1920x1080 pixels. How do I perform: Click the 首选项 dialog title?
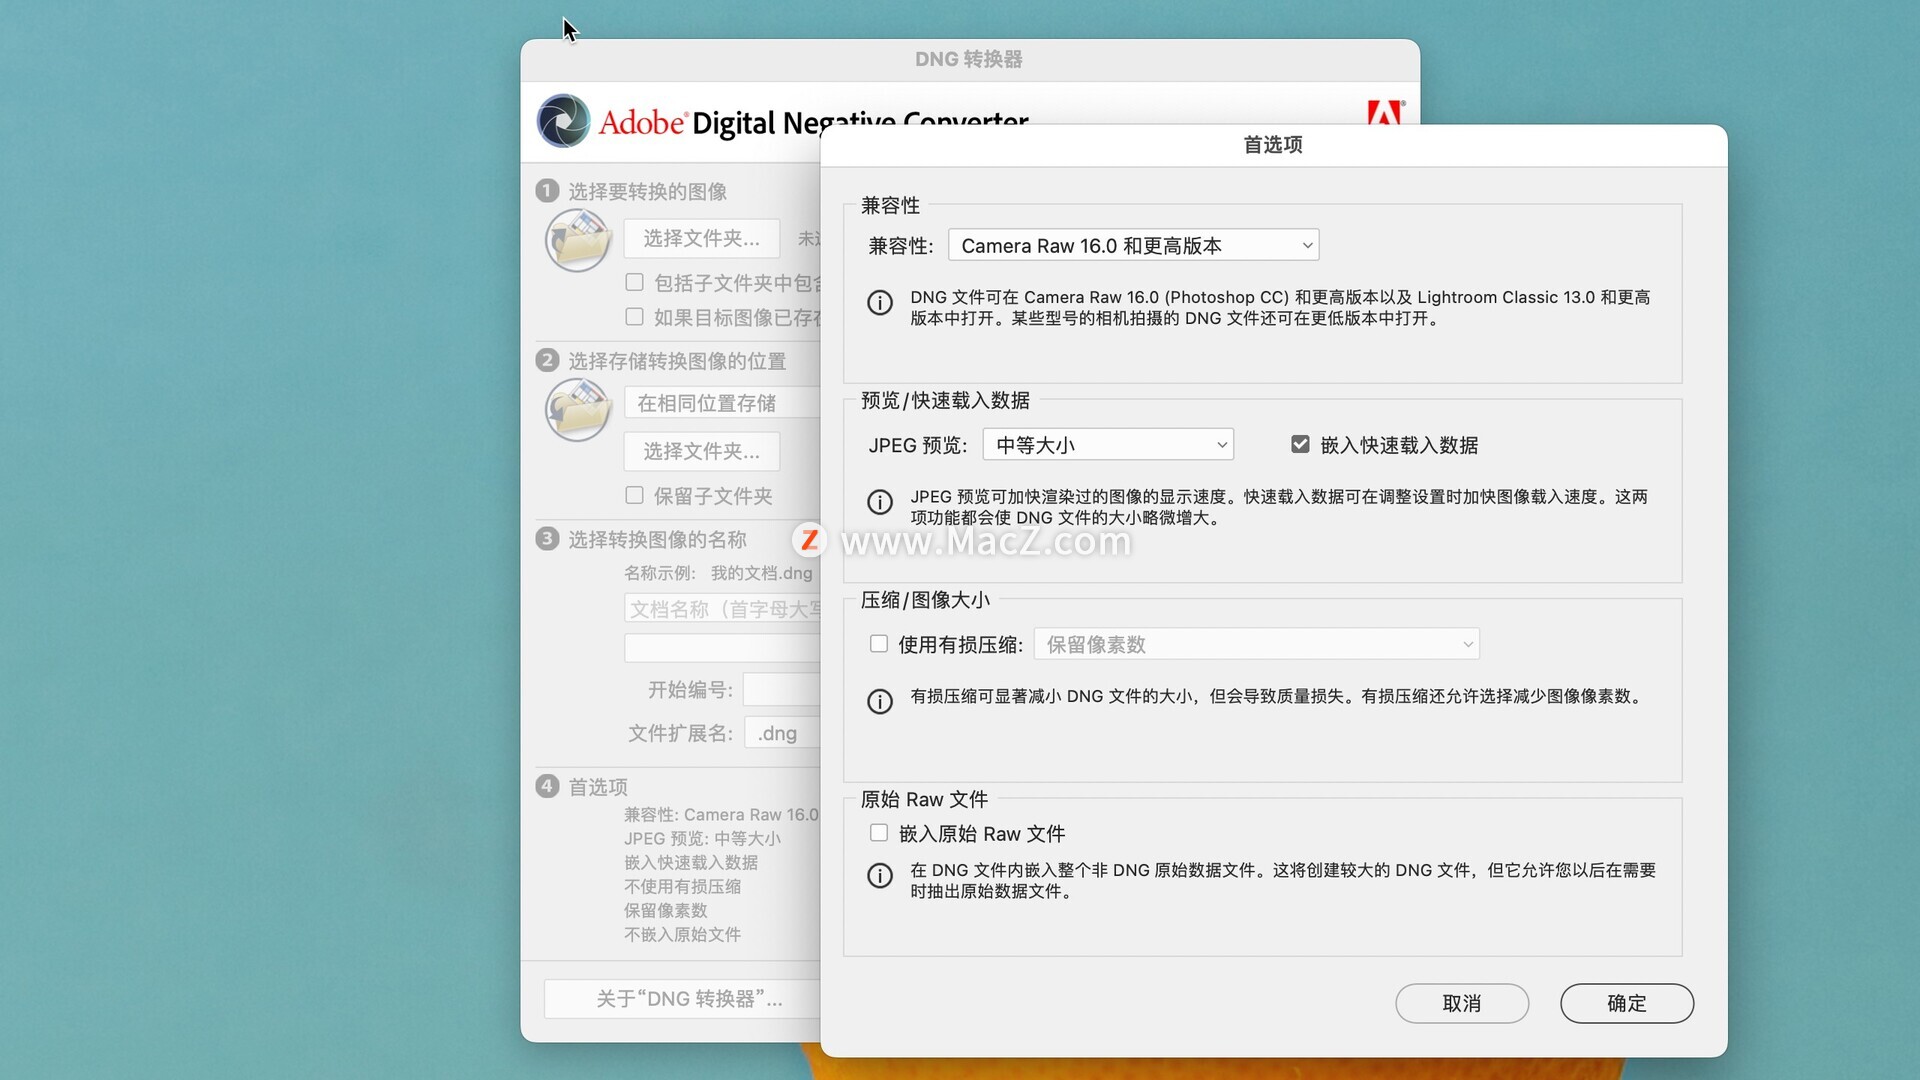[1273, 145]
